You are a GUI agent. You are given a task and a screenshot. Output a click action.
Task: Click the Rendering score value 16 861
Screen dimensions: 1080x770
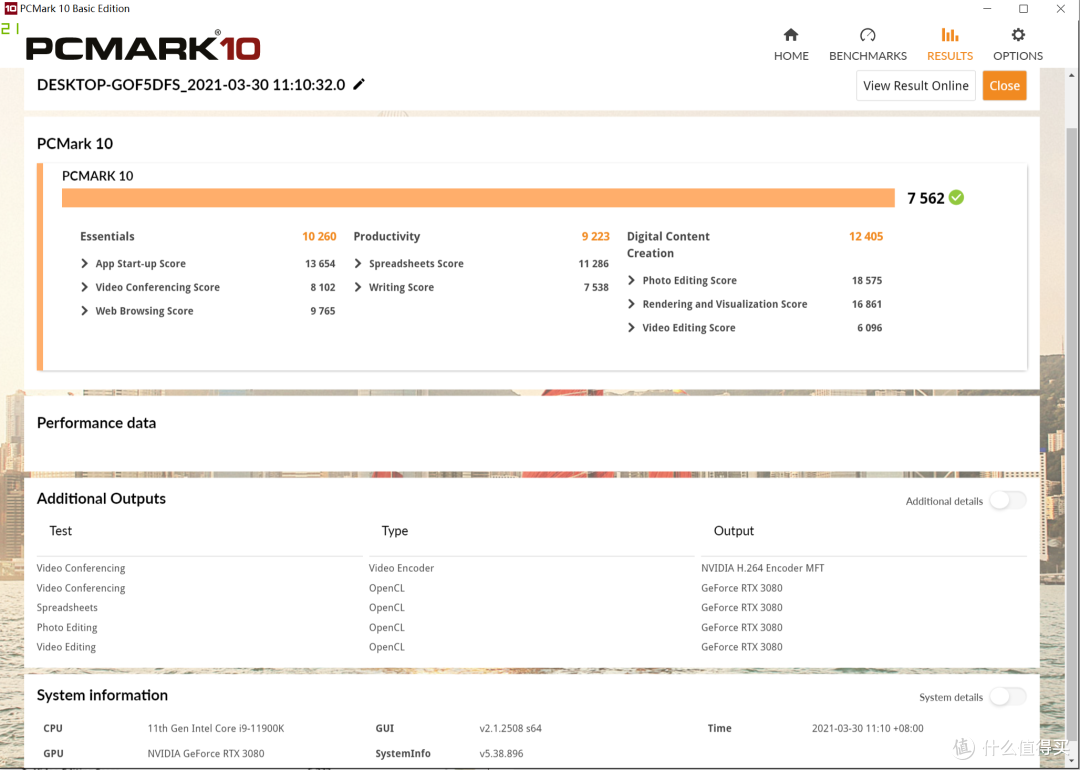[x=867, y=304]
